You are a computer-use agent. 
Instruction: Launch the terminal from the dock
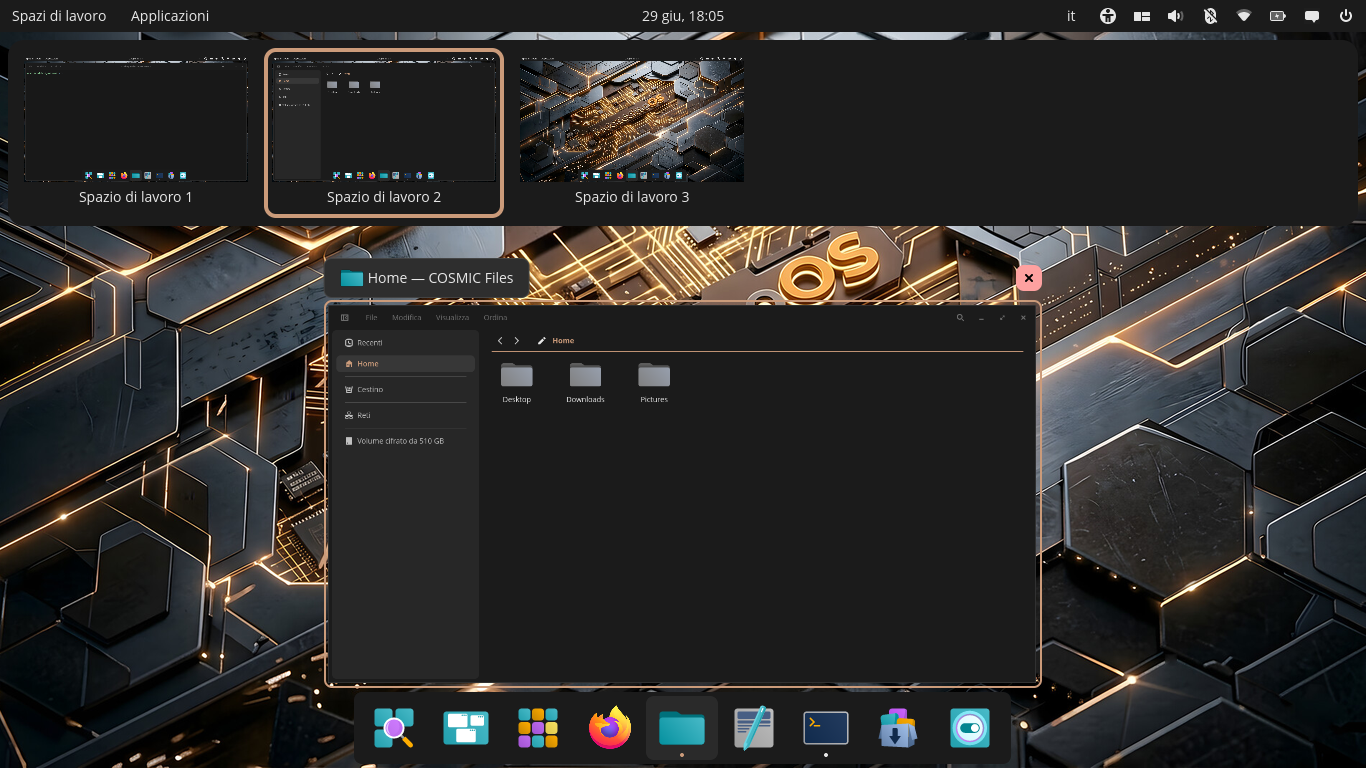pos(826,728)
